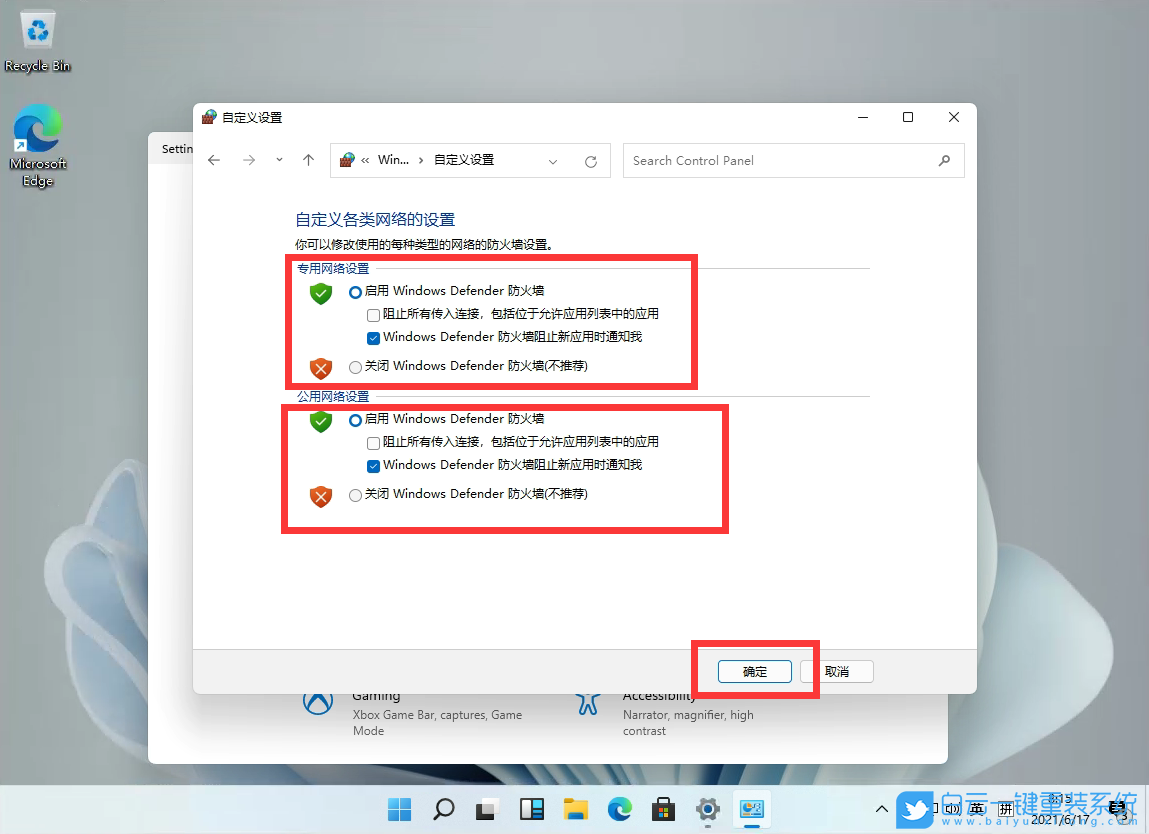The height and width of the screenshot is (834, 1149).
Task: Open File Explorer from the taskbar
Action: click(x=576, y=810)
